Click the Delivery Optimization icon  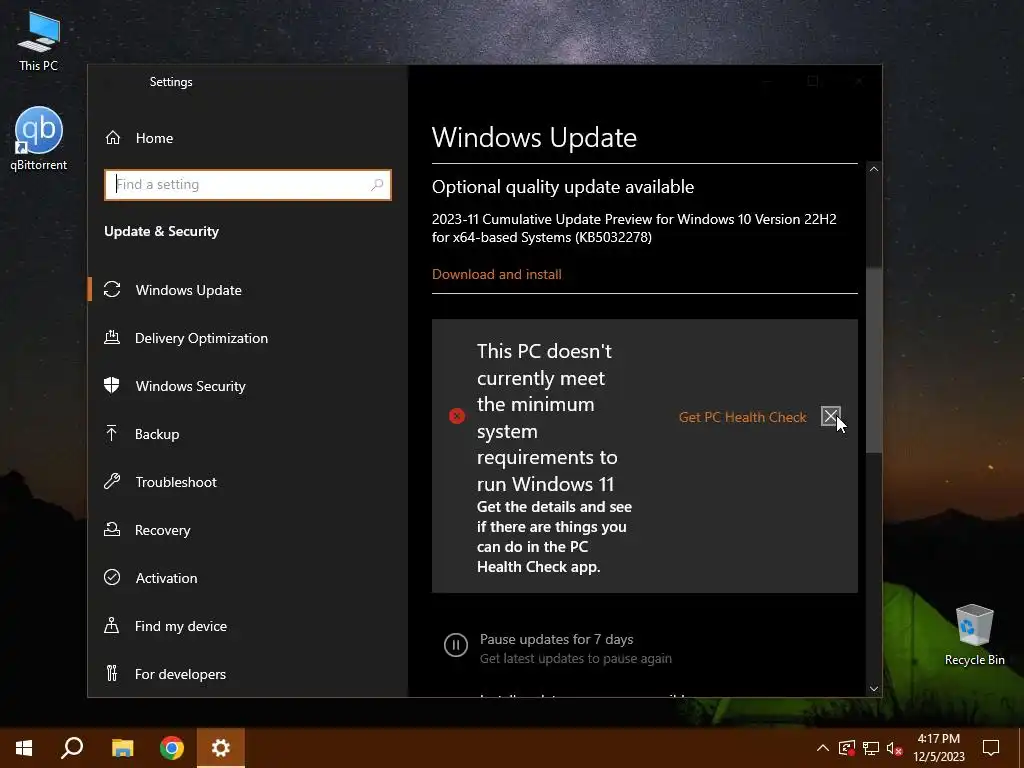pyautogui.click(x=112, y=337)
